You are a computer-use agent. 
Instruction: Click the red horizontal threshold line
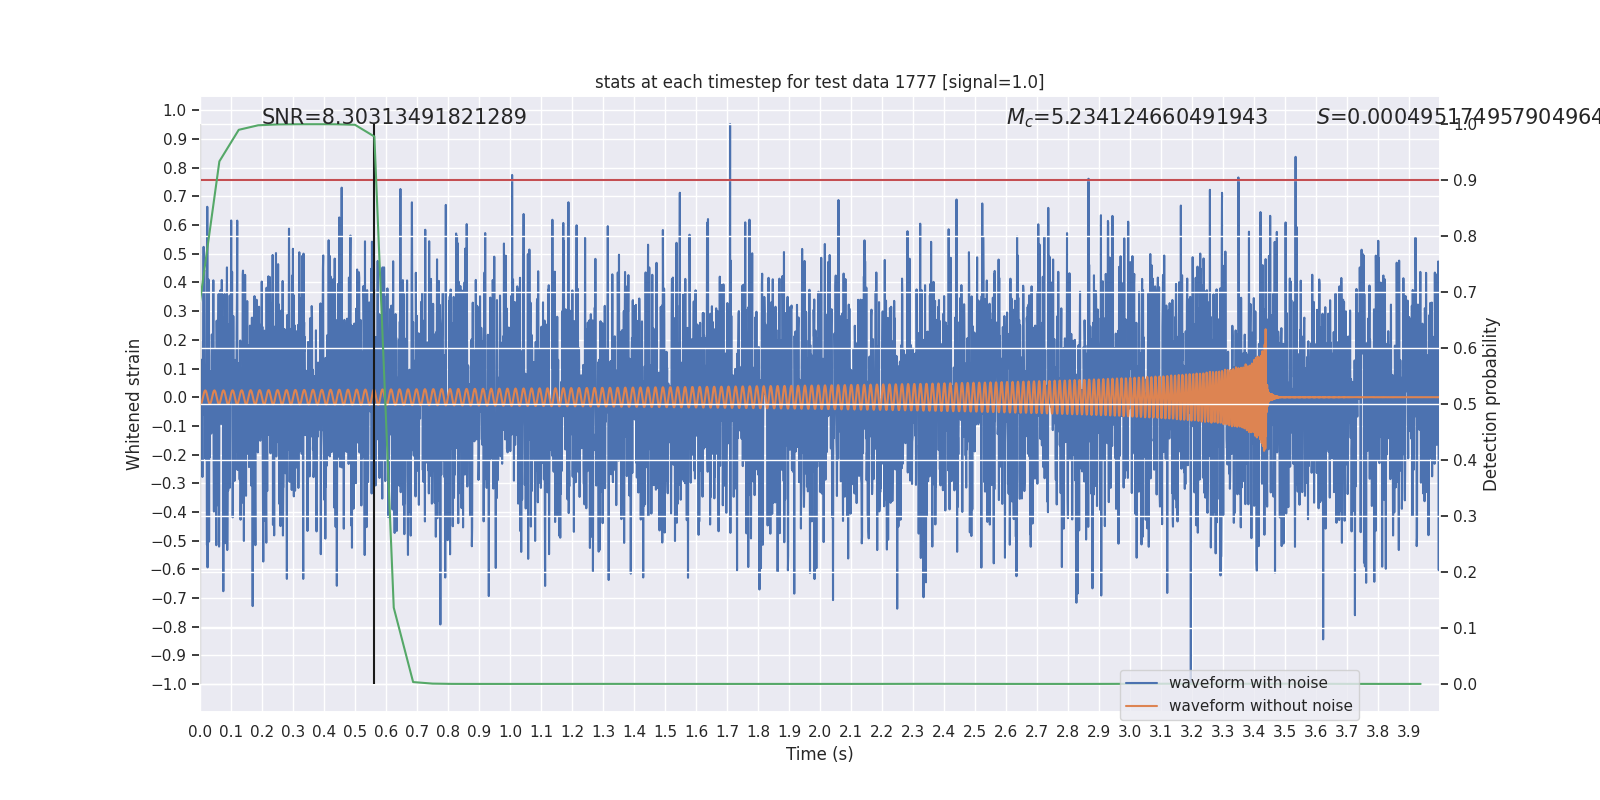coord(819,180)
